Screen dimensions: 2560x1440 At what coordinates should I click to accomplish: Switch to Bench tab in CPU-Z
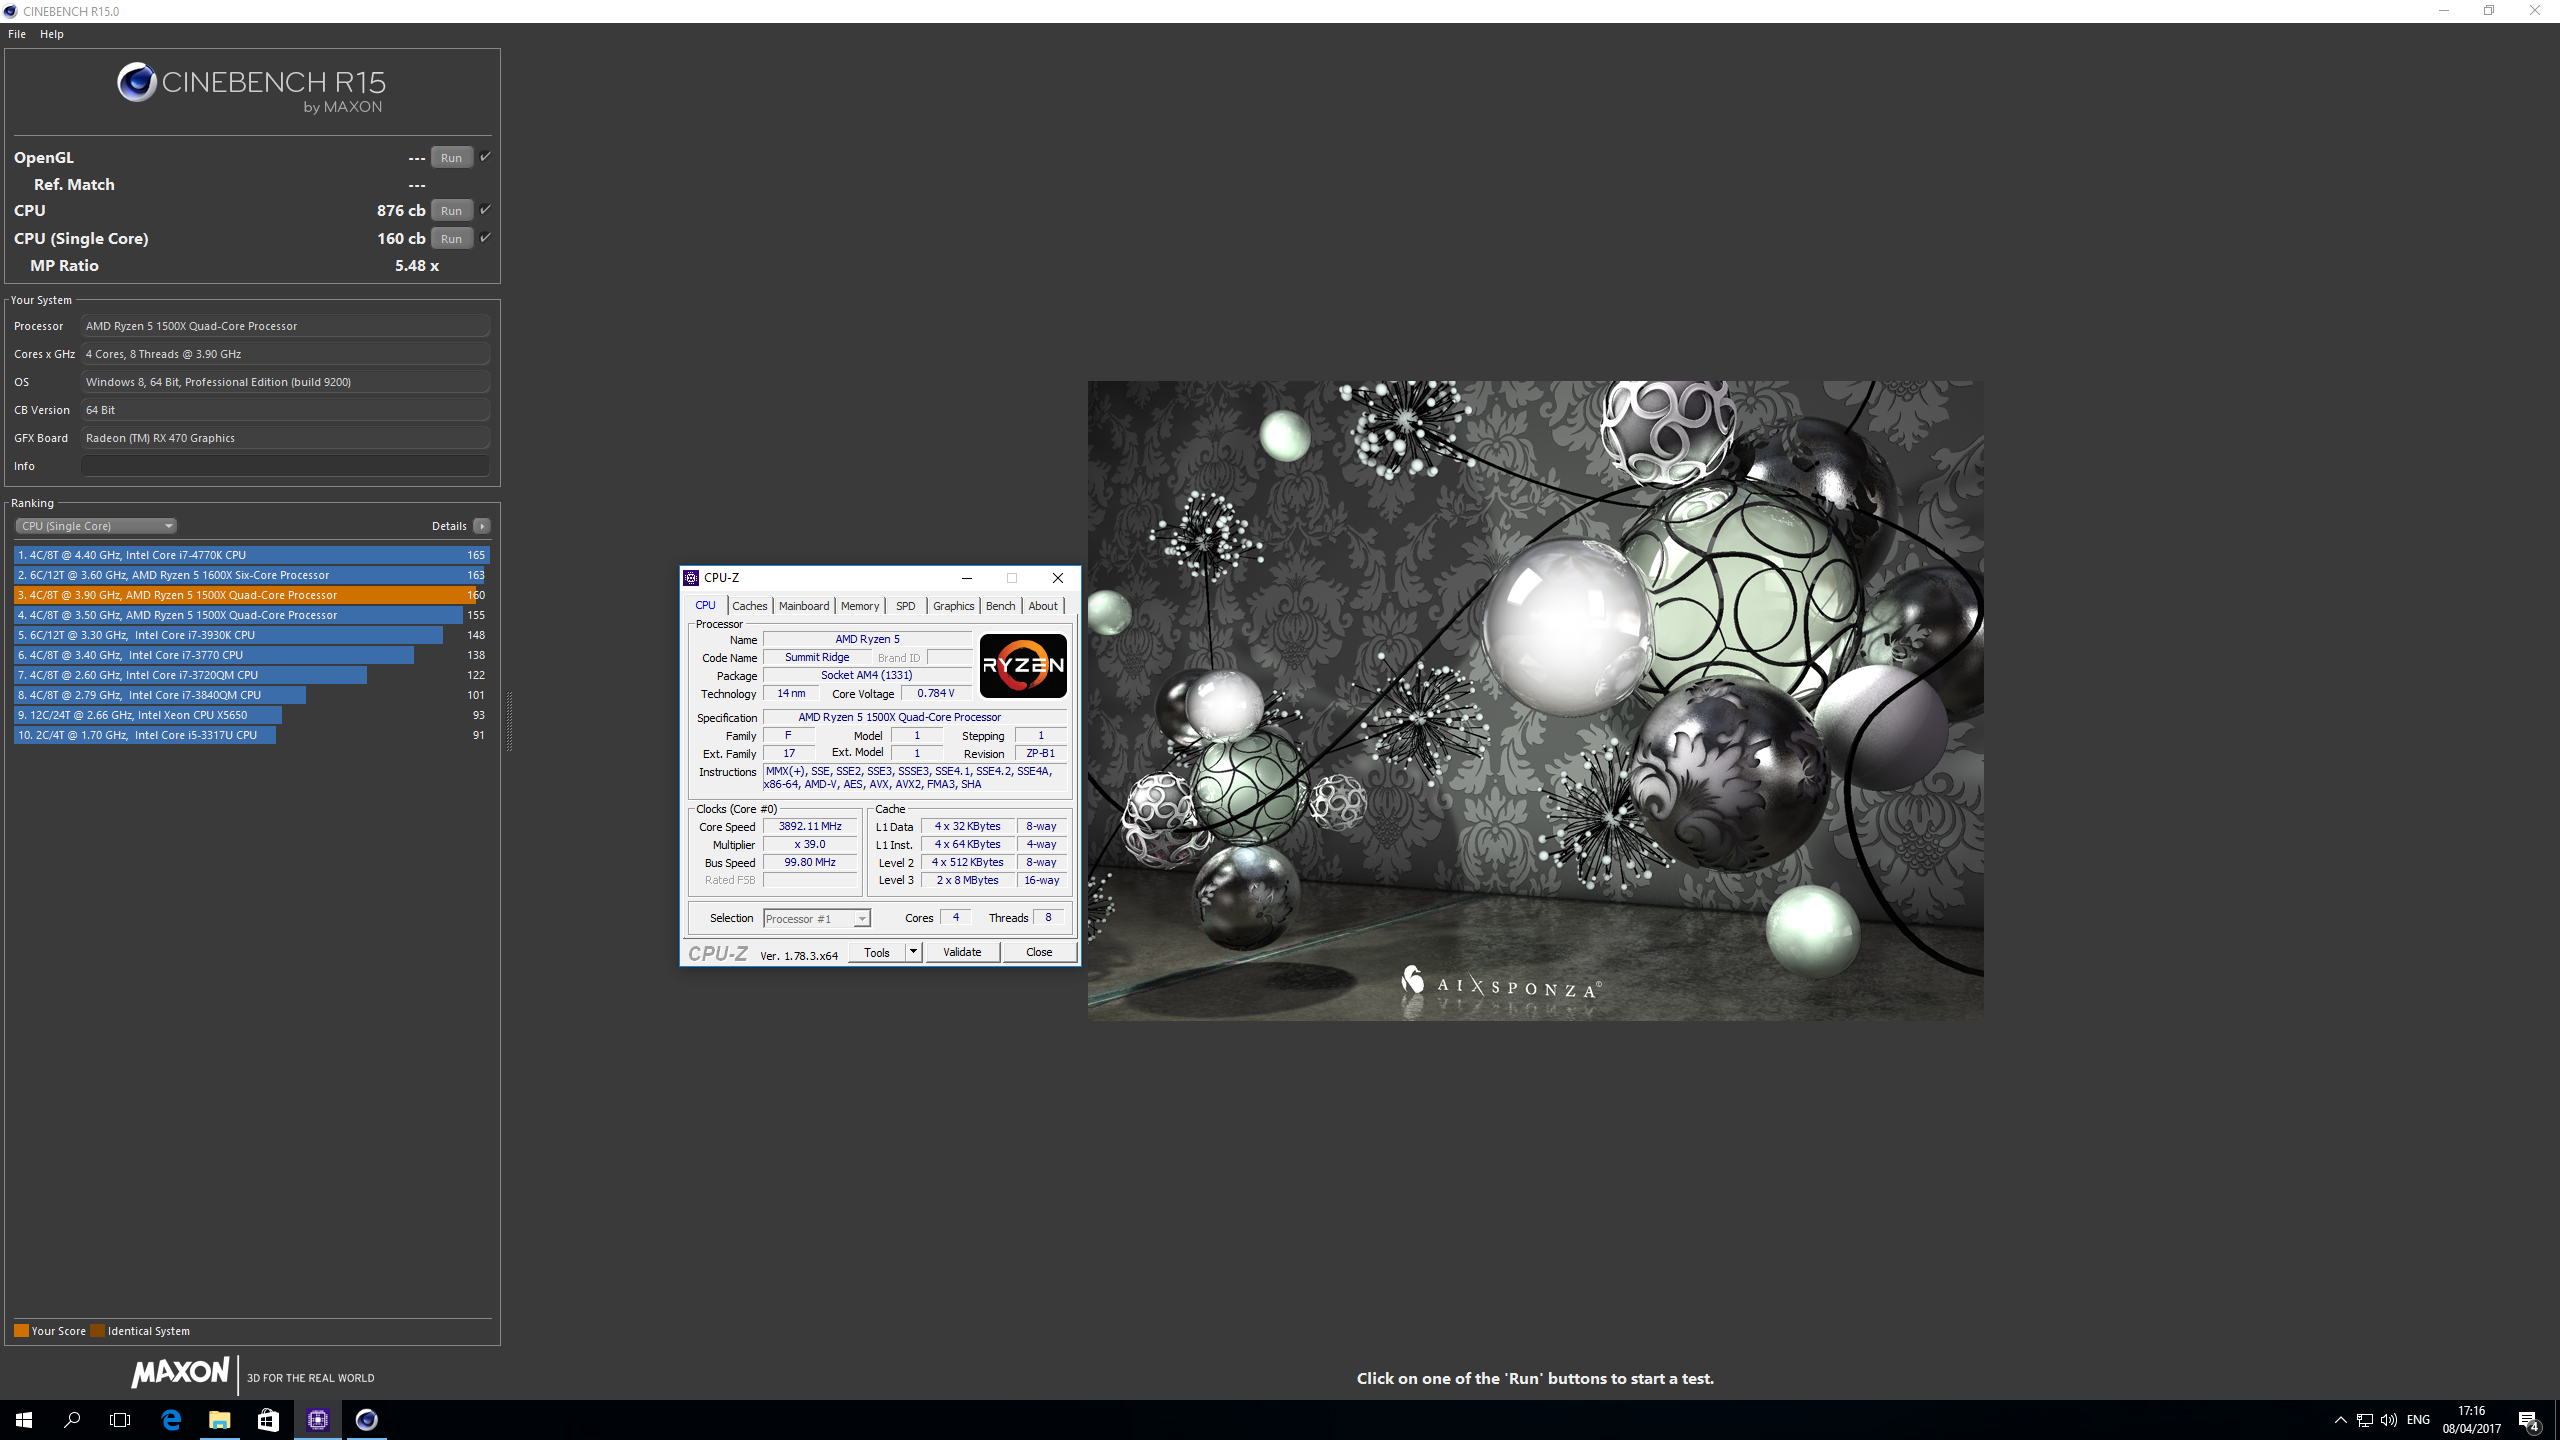click(1001, 606)
